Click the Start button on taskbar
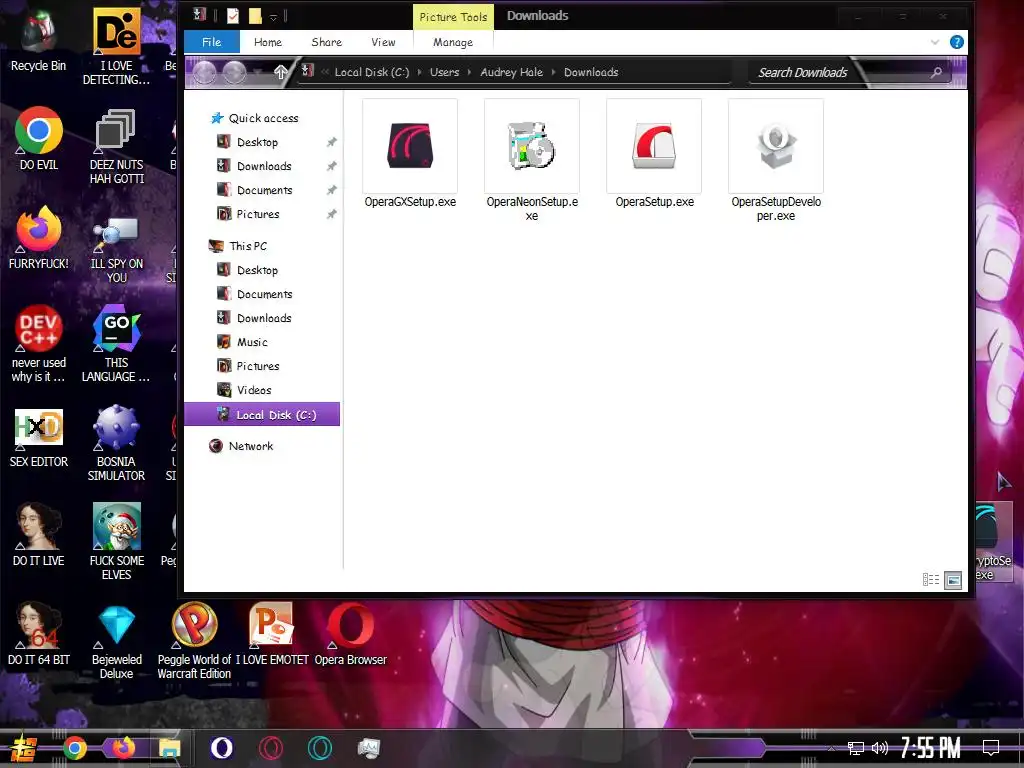 pos(24,748)
